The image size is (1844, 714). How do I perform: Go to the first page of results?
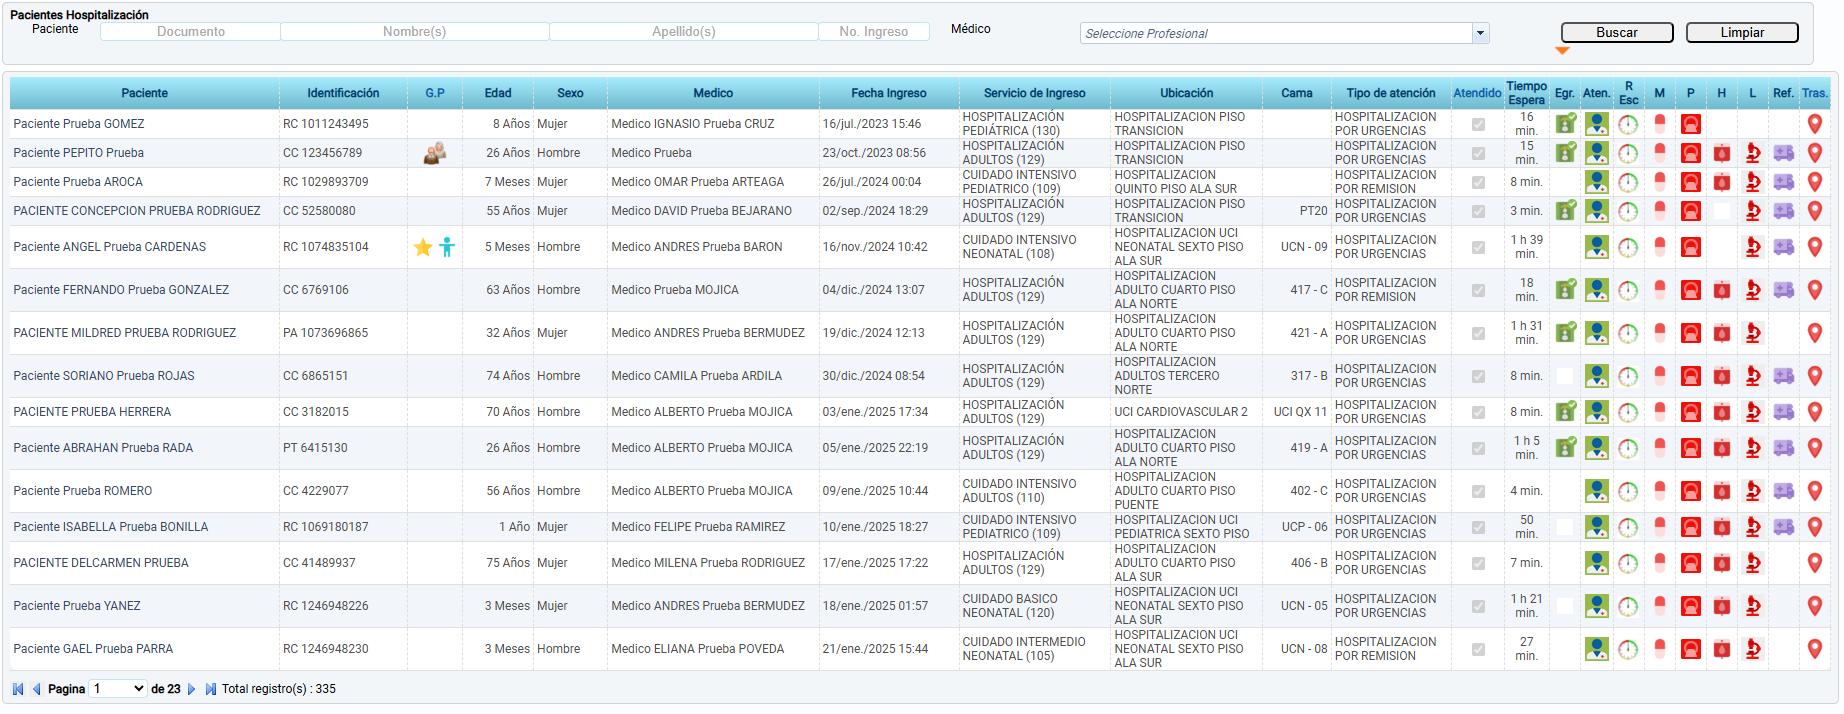(18, 689)
